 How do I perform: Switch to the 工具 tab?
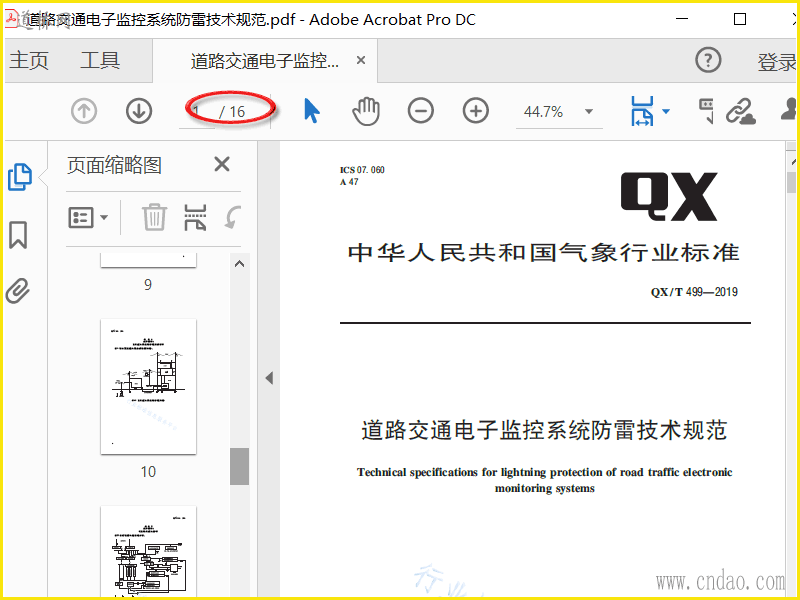click(x=100, y=61)
